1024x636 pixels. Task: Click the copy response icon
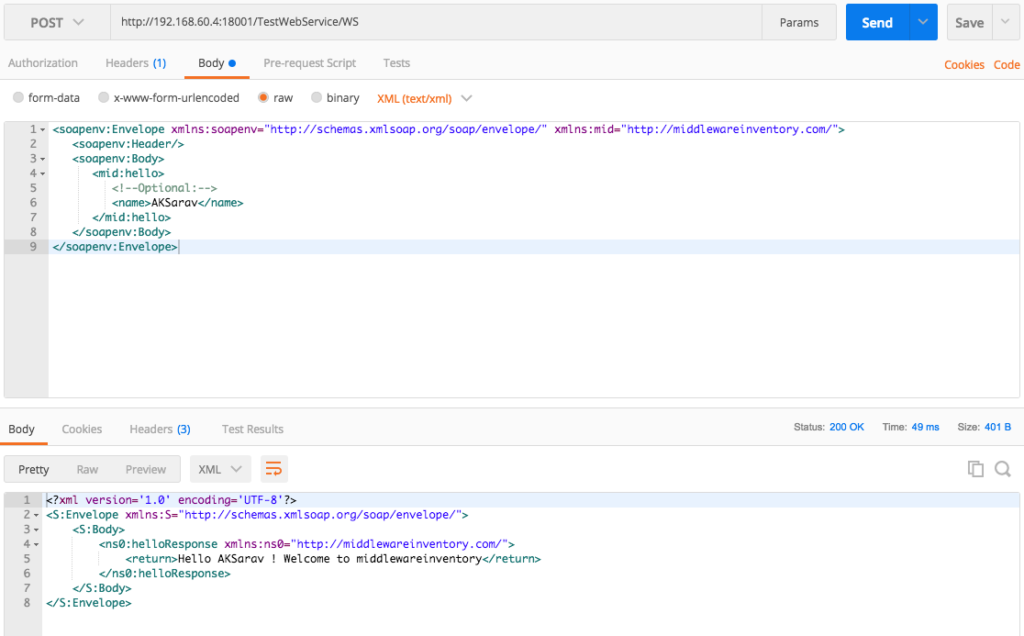tap(975, 469)
